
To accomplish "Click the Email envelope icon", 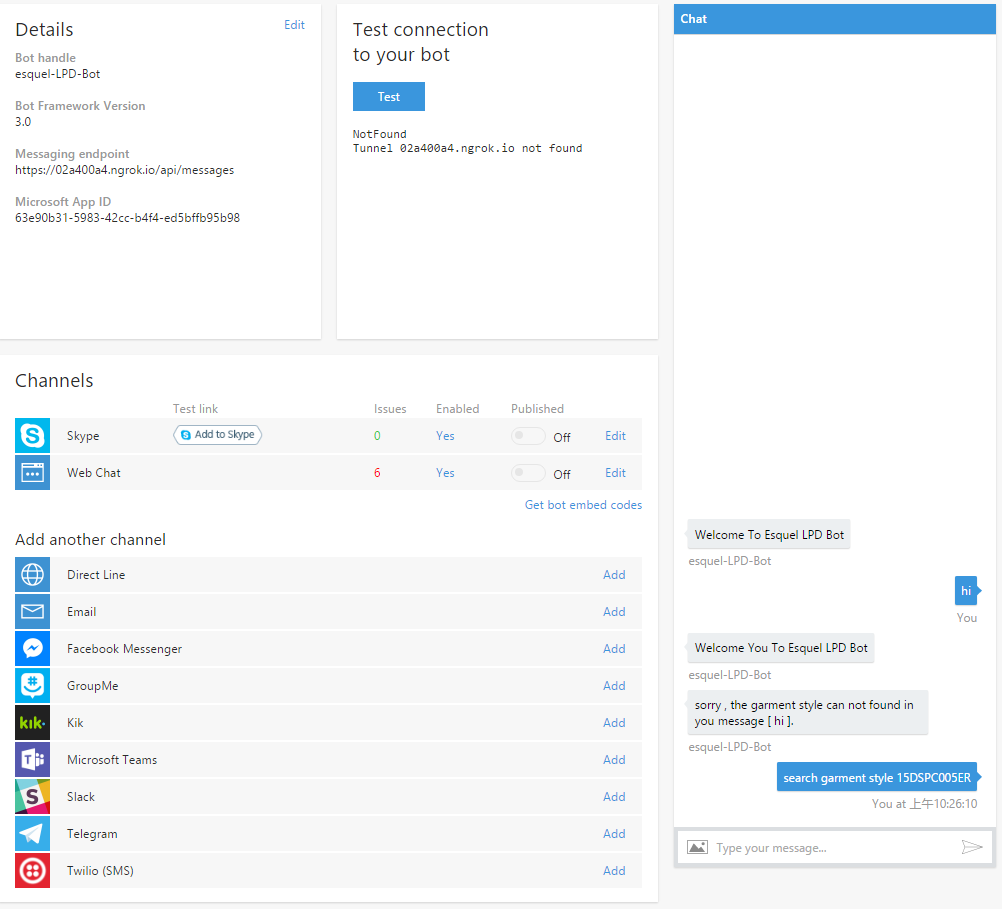I will click(33, 611).
